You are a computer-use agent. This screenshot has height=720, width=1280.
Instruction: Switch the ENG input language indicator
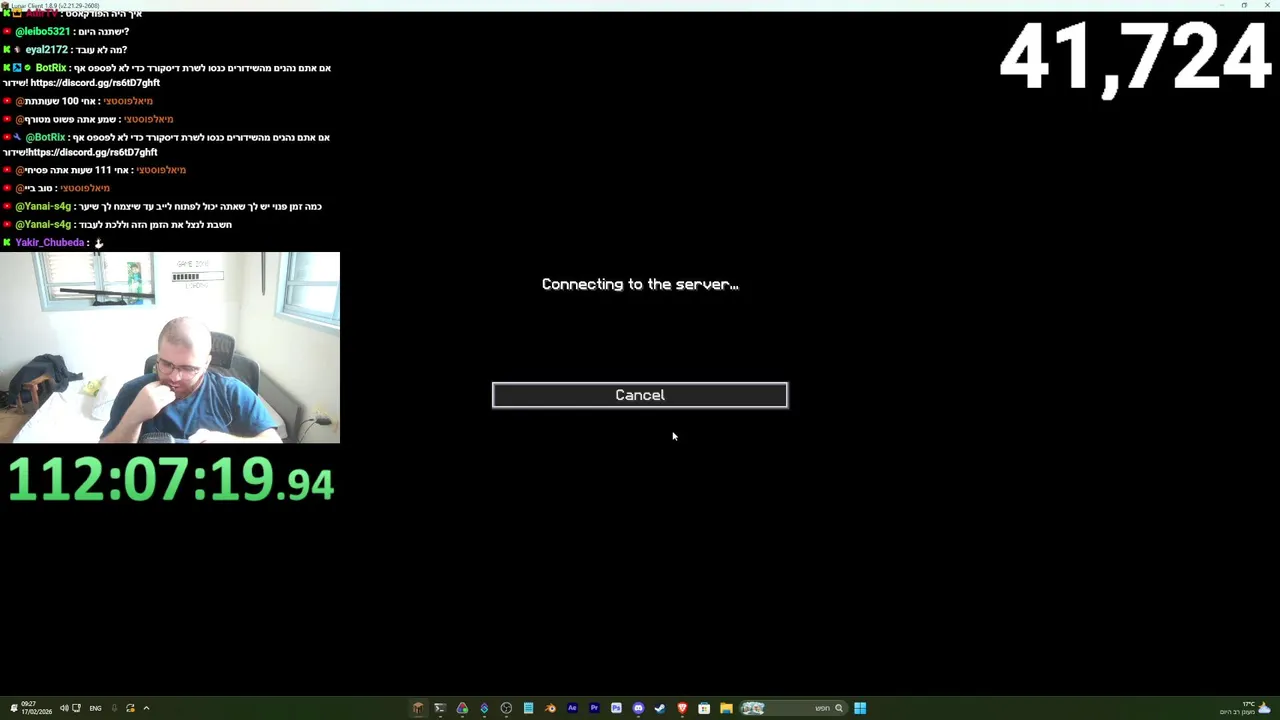tap(95, 708)
